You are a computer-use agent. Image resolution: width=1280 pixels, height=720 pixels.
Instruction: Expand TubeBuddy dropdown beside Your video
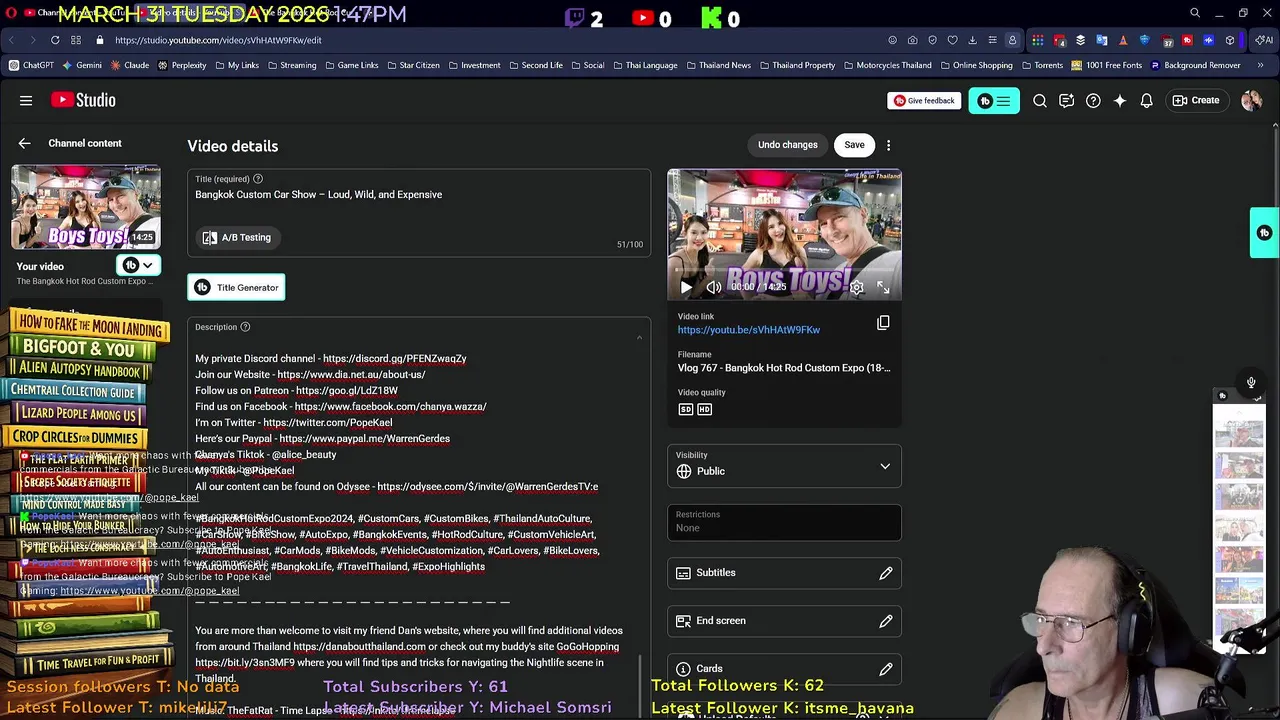138,265
